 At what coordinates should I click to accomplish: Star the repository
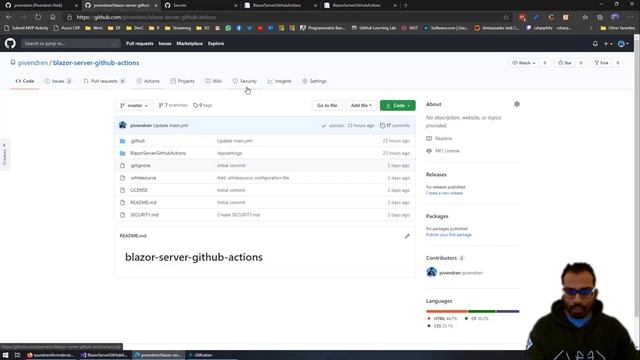(565, 63)
